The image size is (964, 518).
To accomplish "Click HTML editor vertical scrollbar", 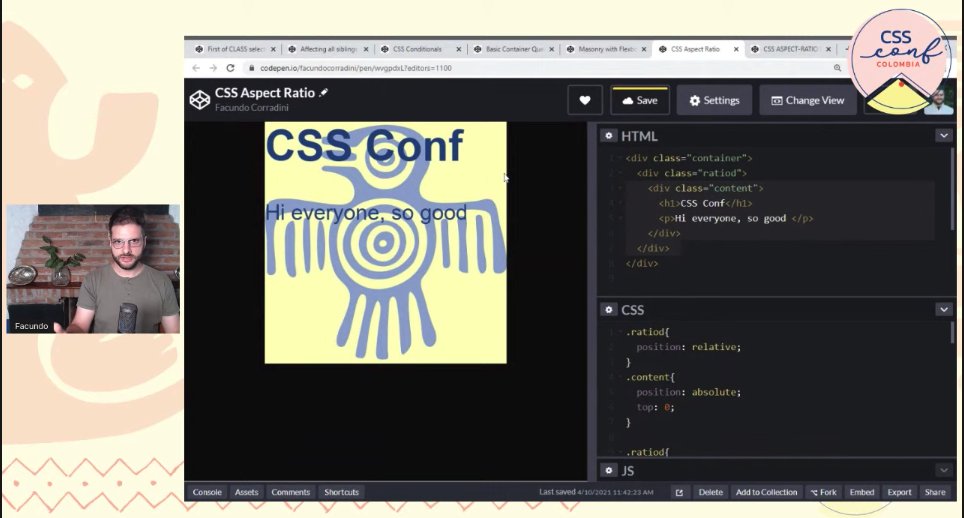I will [x=952, y=188].
